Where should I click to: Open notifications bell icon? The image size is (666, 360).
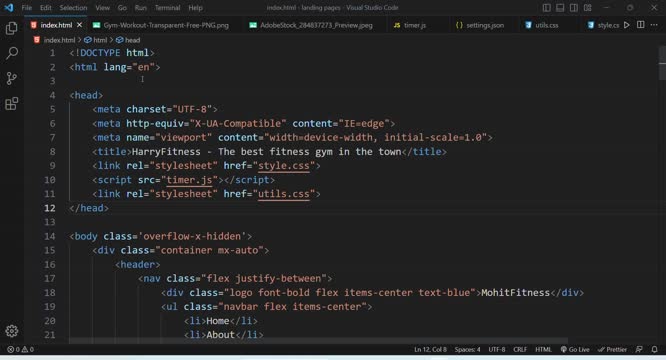coord(655,349)
